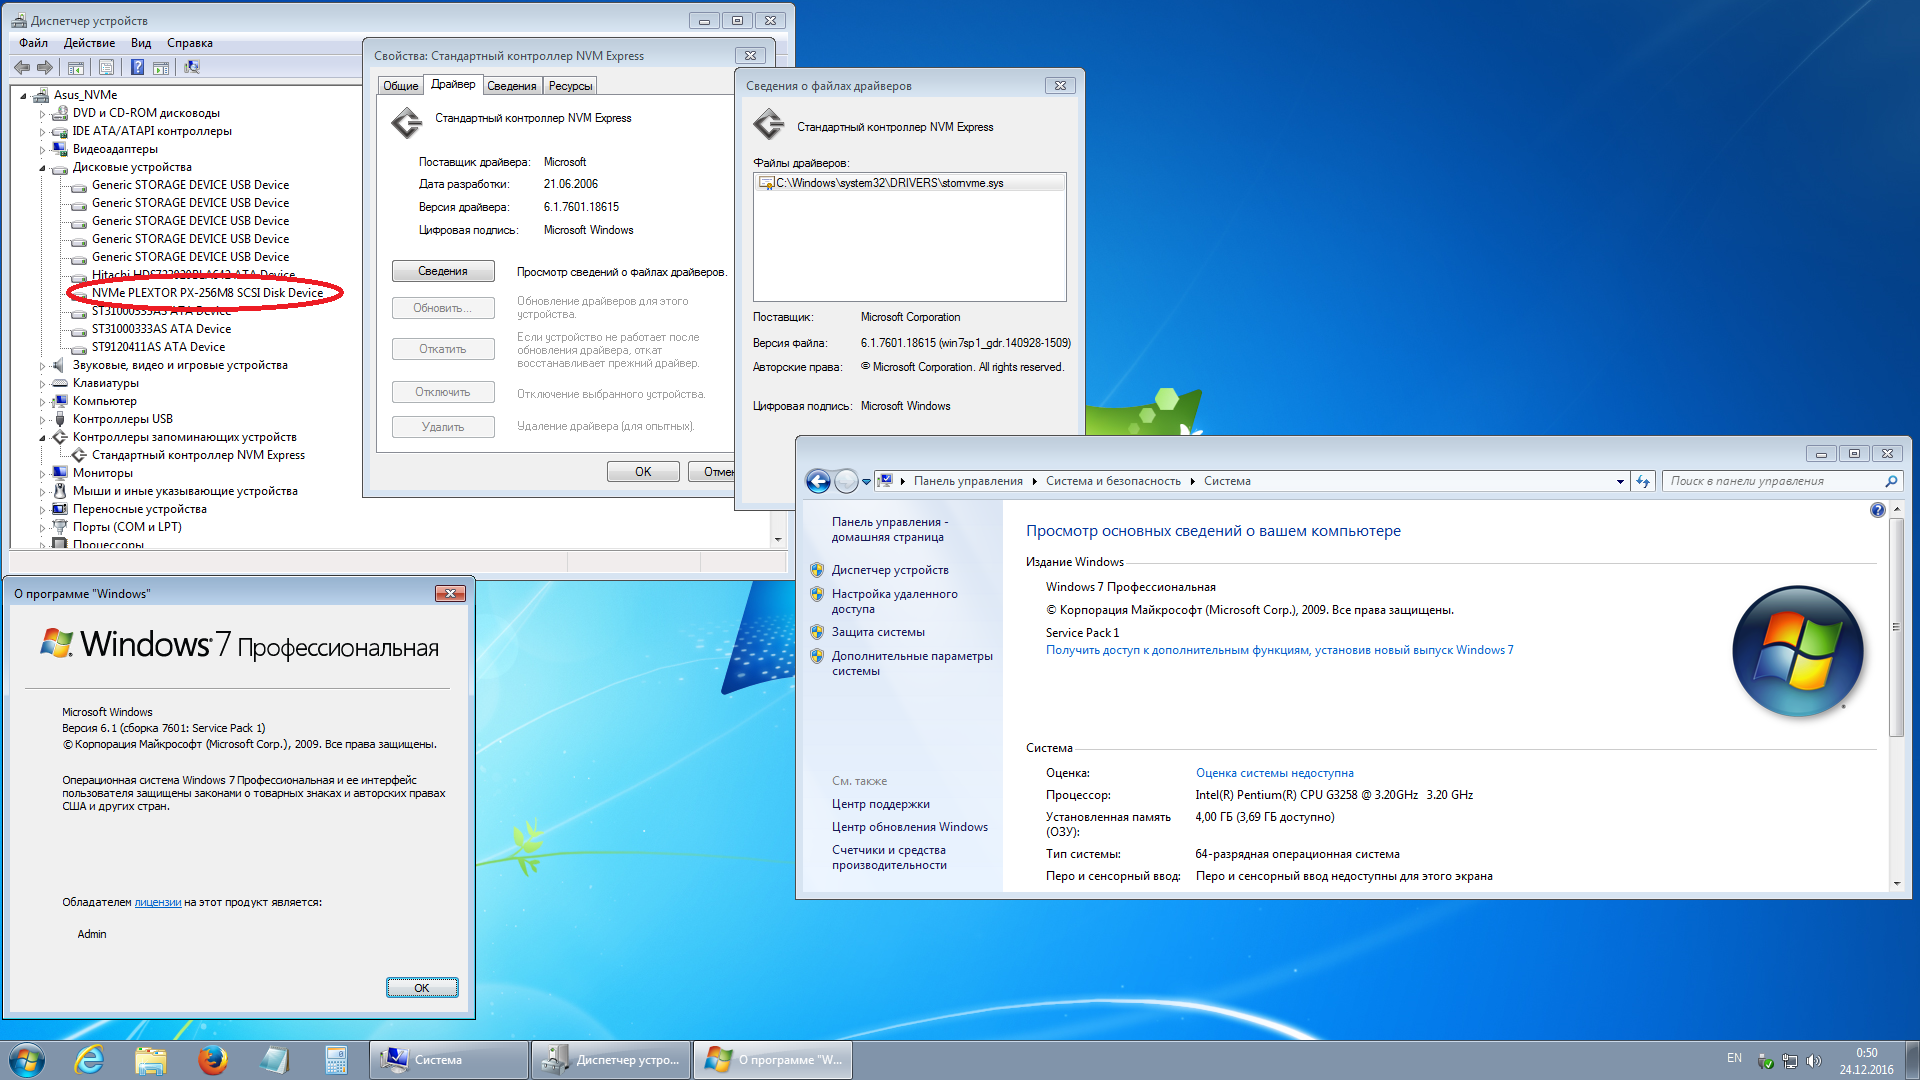The width and height of the screenshot is (1920, 1080).
Task: Switch to the Общие tab
Action: point(401,86)
